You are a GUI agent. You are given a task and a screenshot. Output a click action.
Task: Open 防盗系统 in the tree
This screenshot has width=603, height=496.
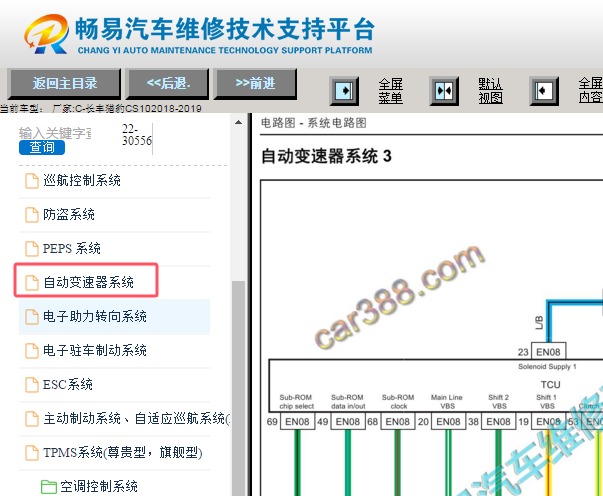pyautogui.click(x=69, y=214)
